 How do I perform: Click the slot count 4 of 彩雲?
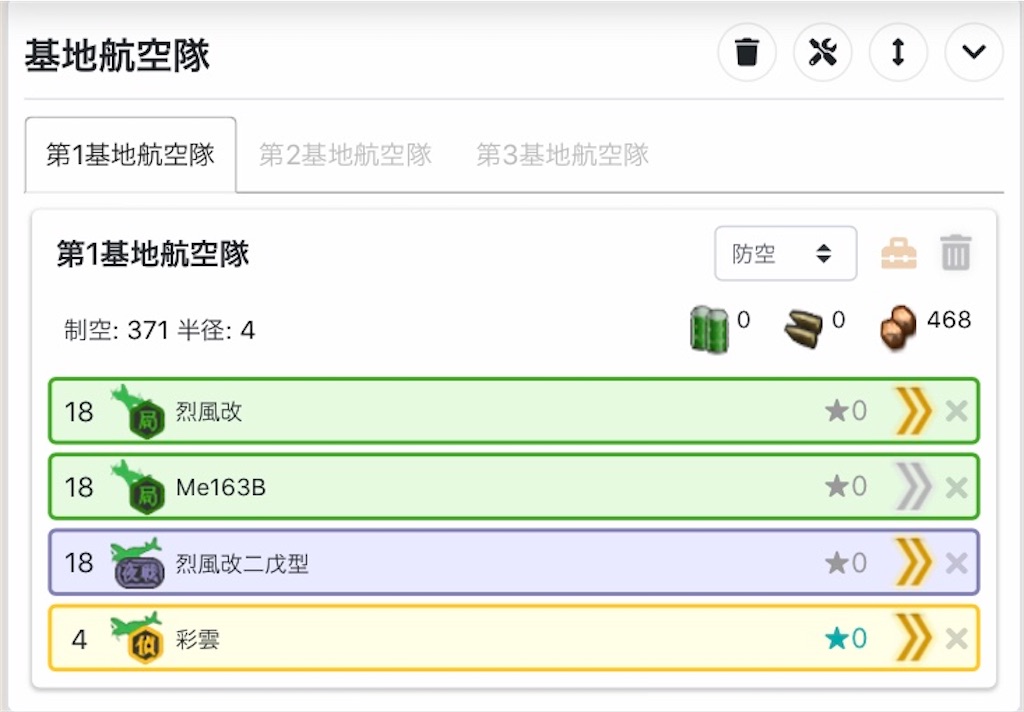[79, 639]
